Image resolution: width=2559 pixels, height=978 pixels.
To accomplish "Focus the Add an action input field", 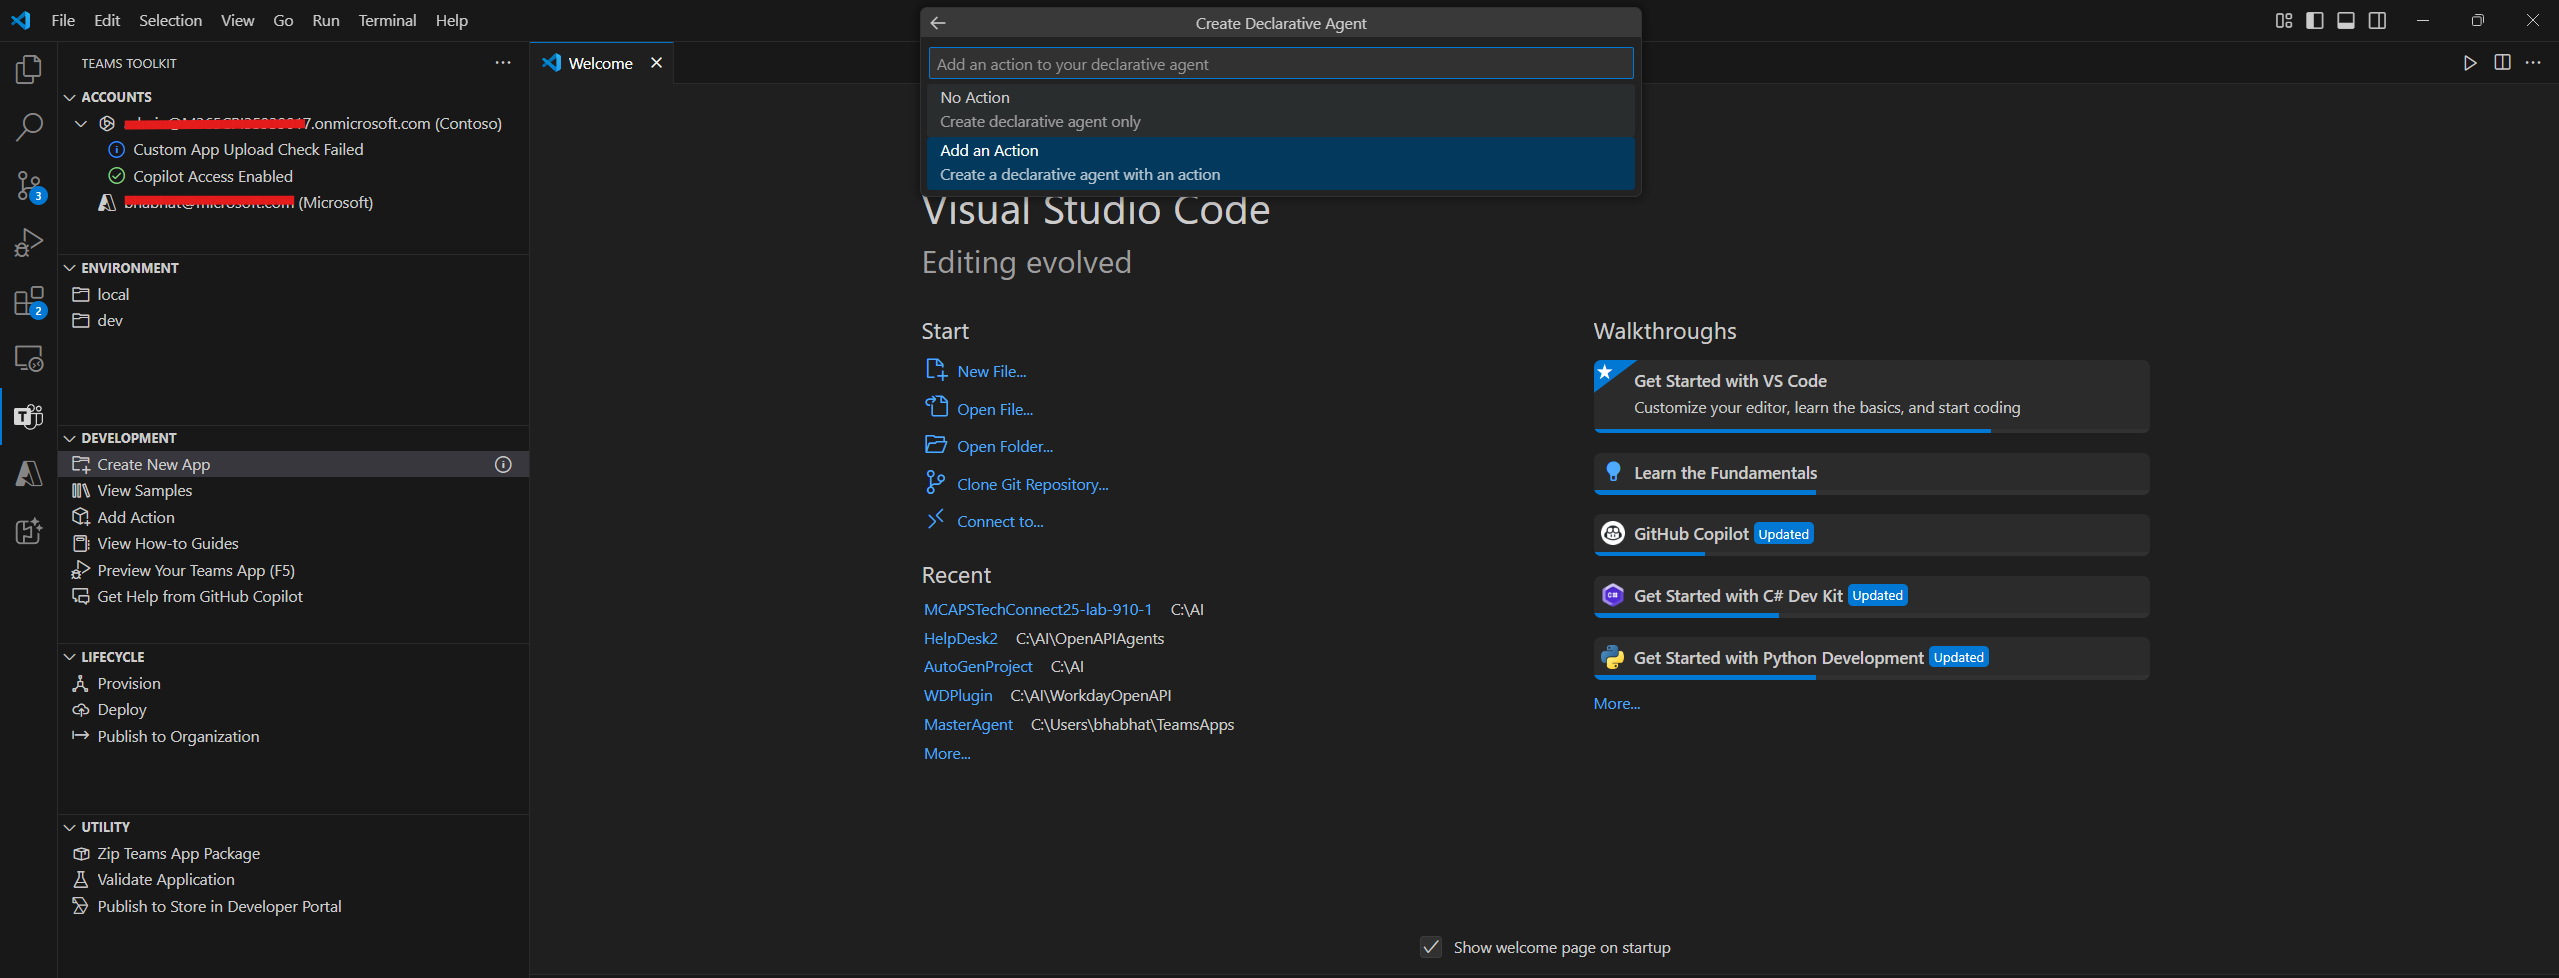I will [1281, 64].
